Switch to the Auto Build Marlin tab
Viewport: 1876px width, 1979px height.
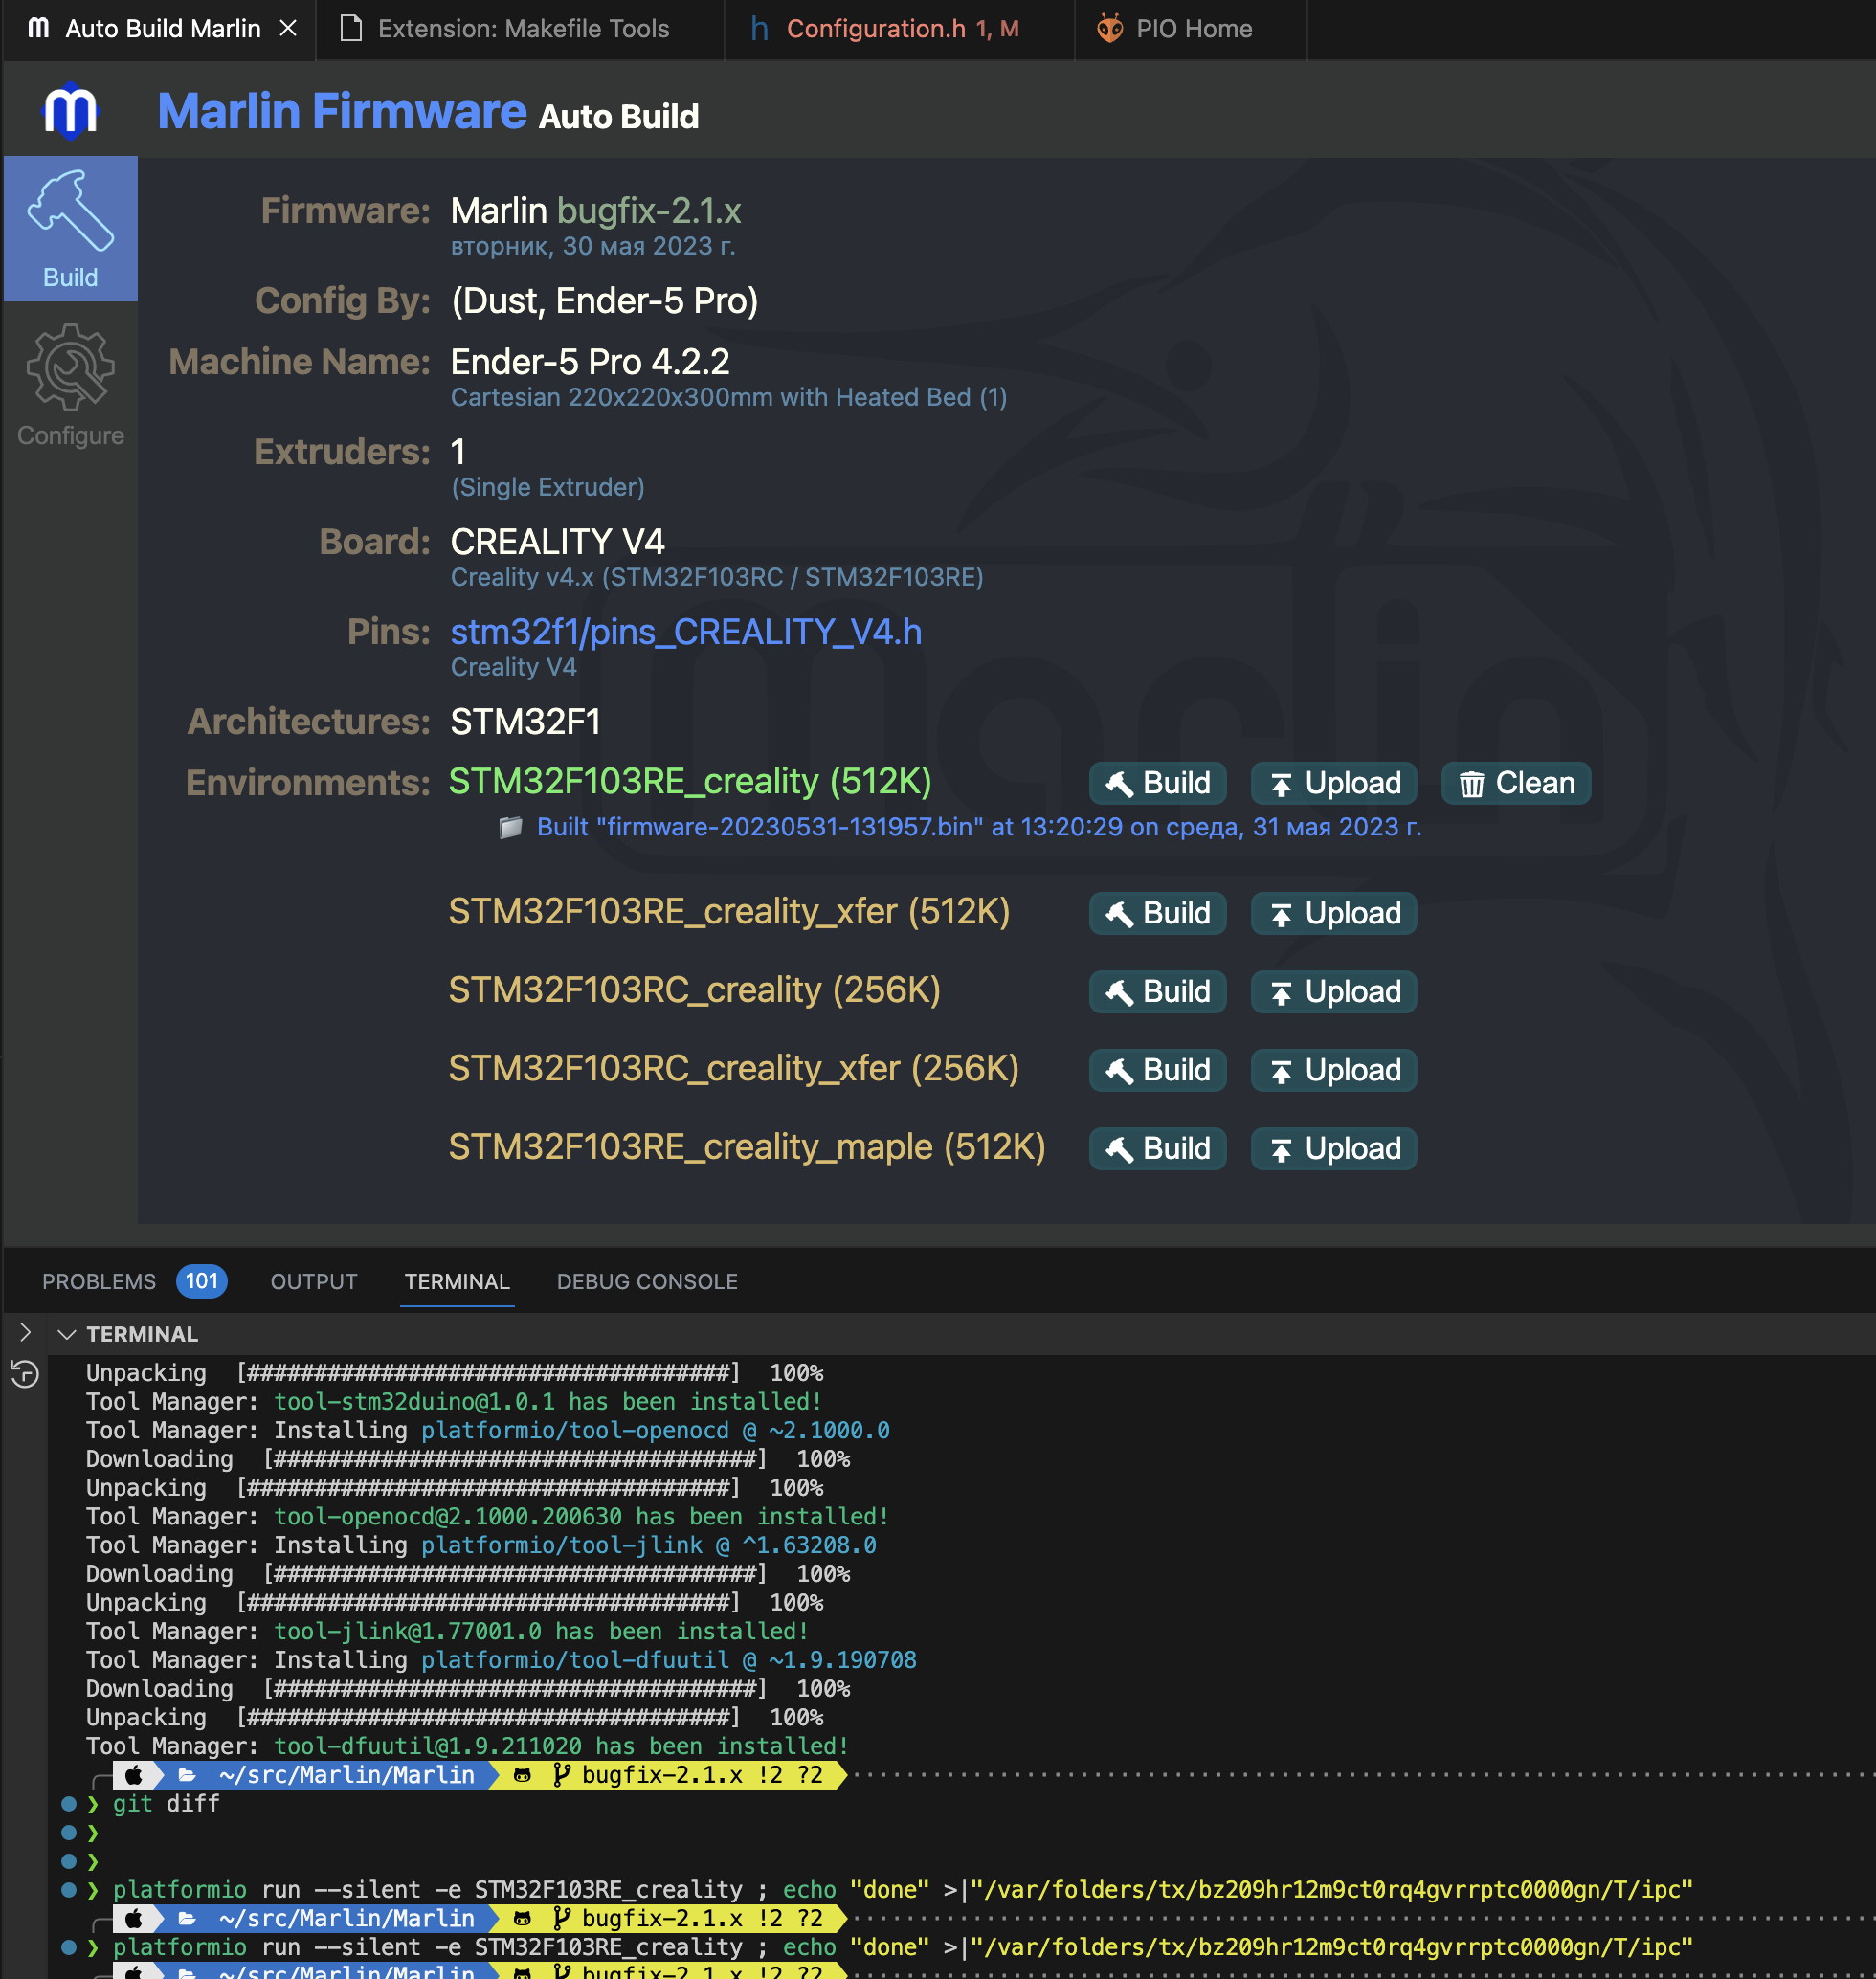point(159,29)
